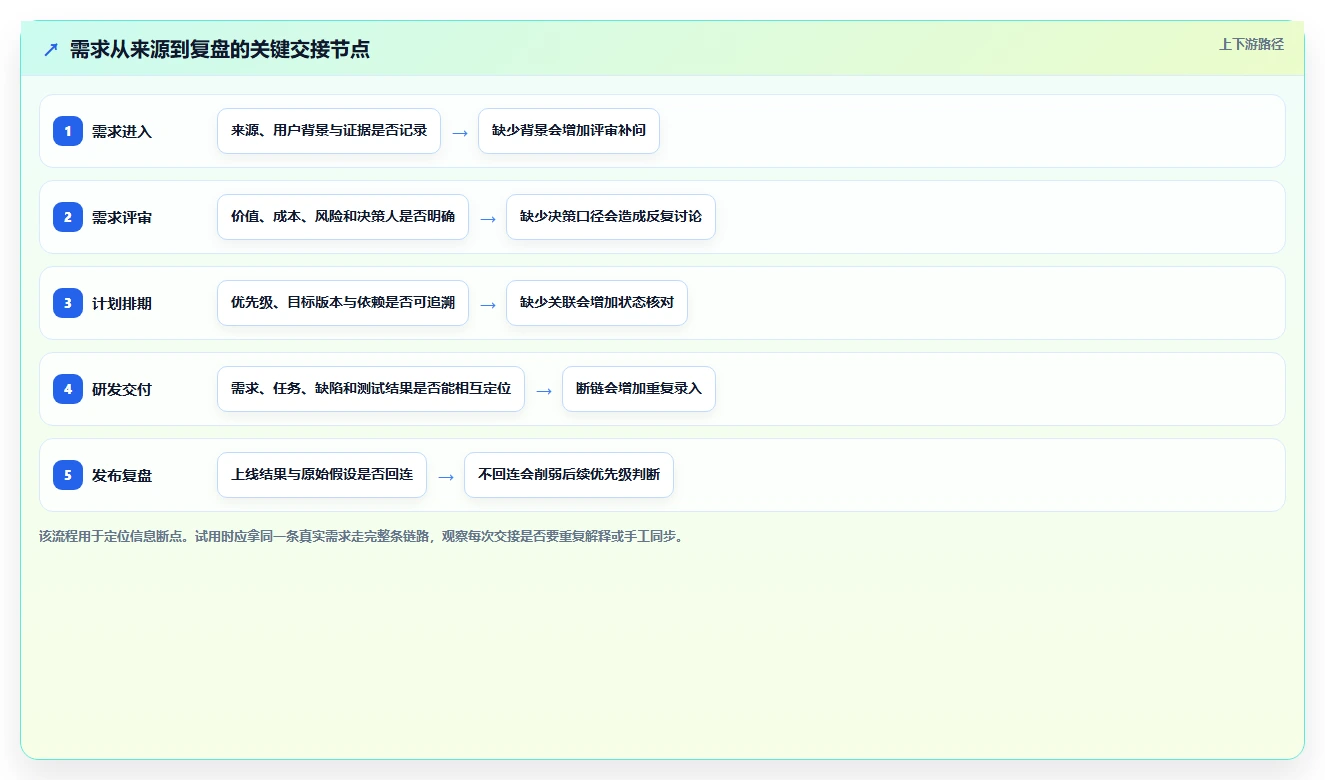The image size is (1325, 780).
Task: Select step number 2 badge
Action: pyautogui.click(x=68, y=217)
